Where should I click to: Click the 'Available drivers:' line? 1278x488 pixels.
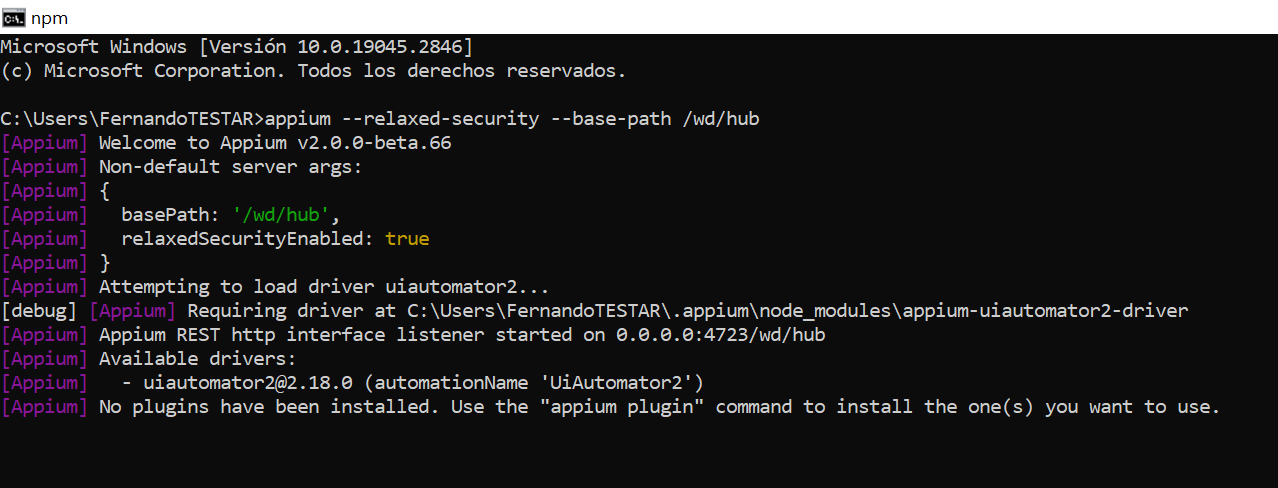pyautogui.click(x=198, y=359)
